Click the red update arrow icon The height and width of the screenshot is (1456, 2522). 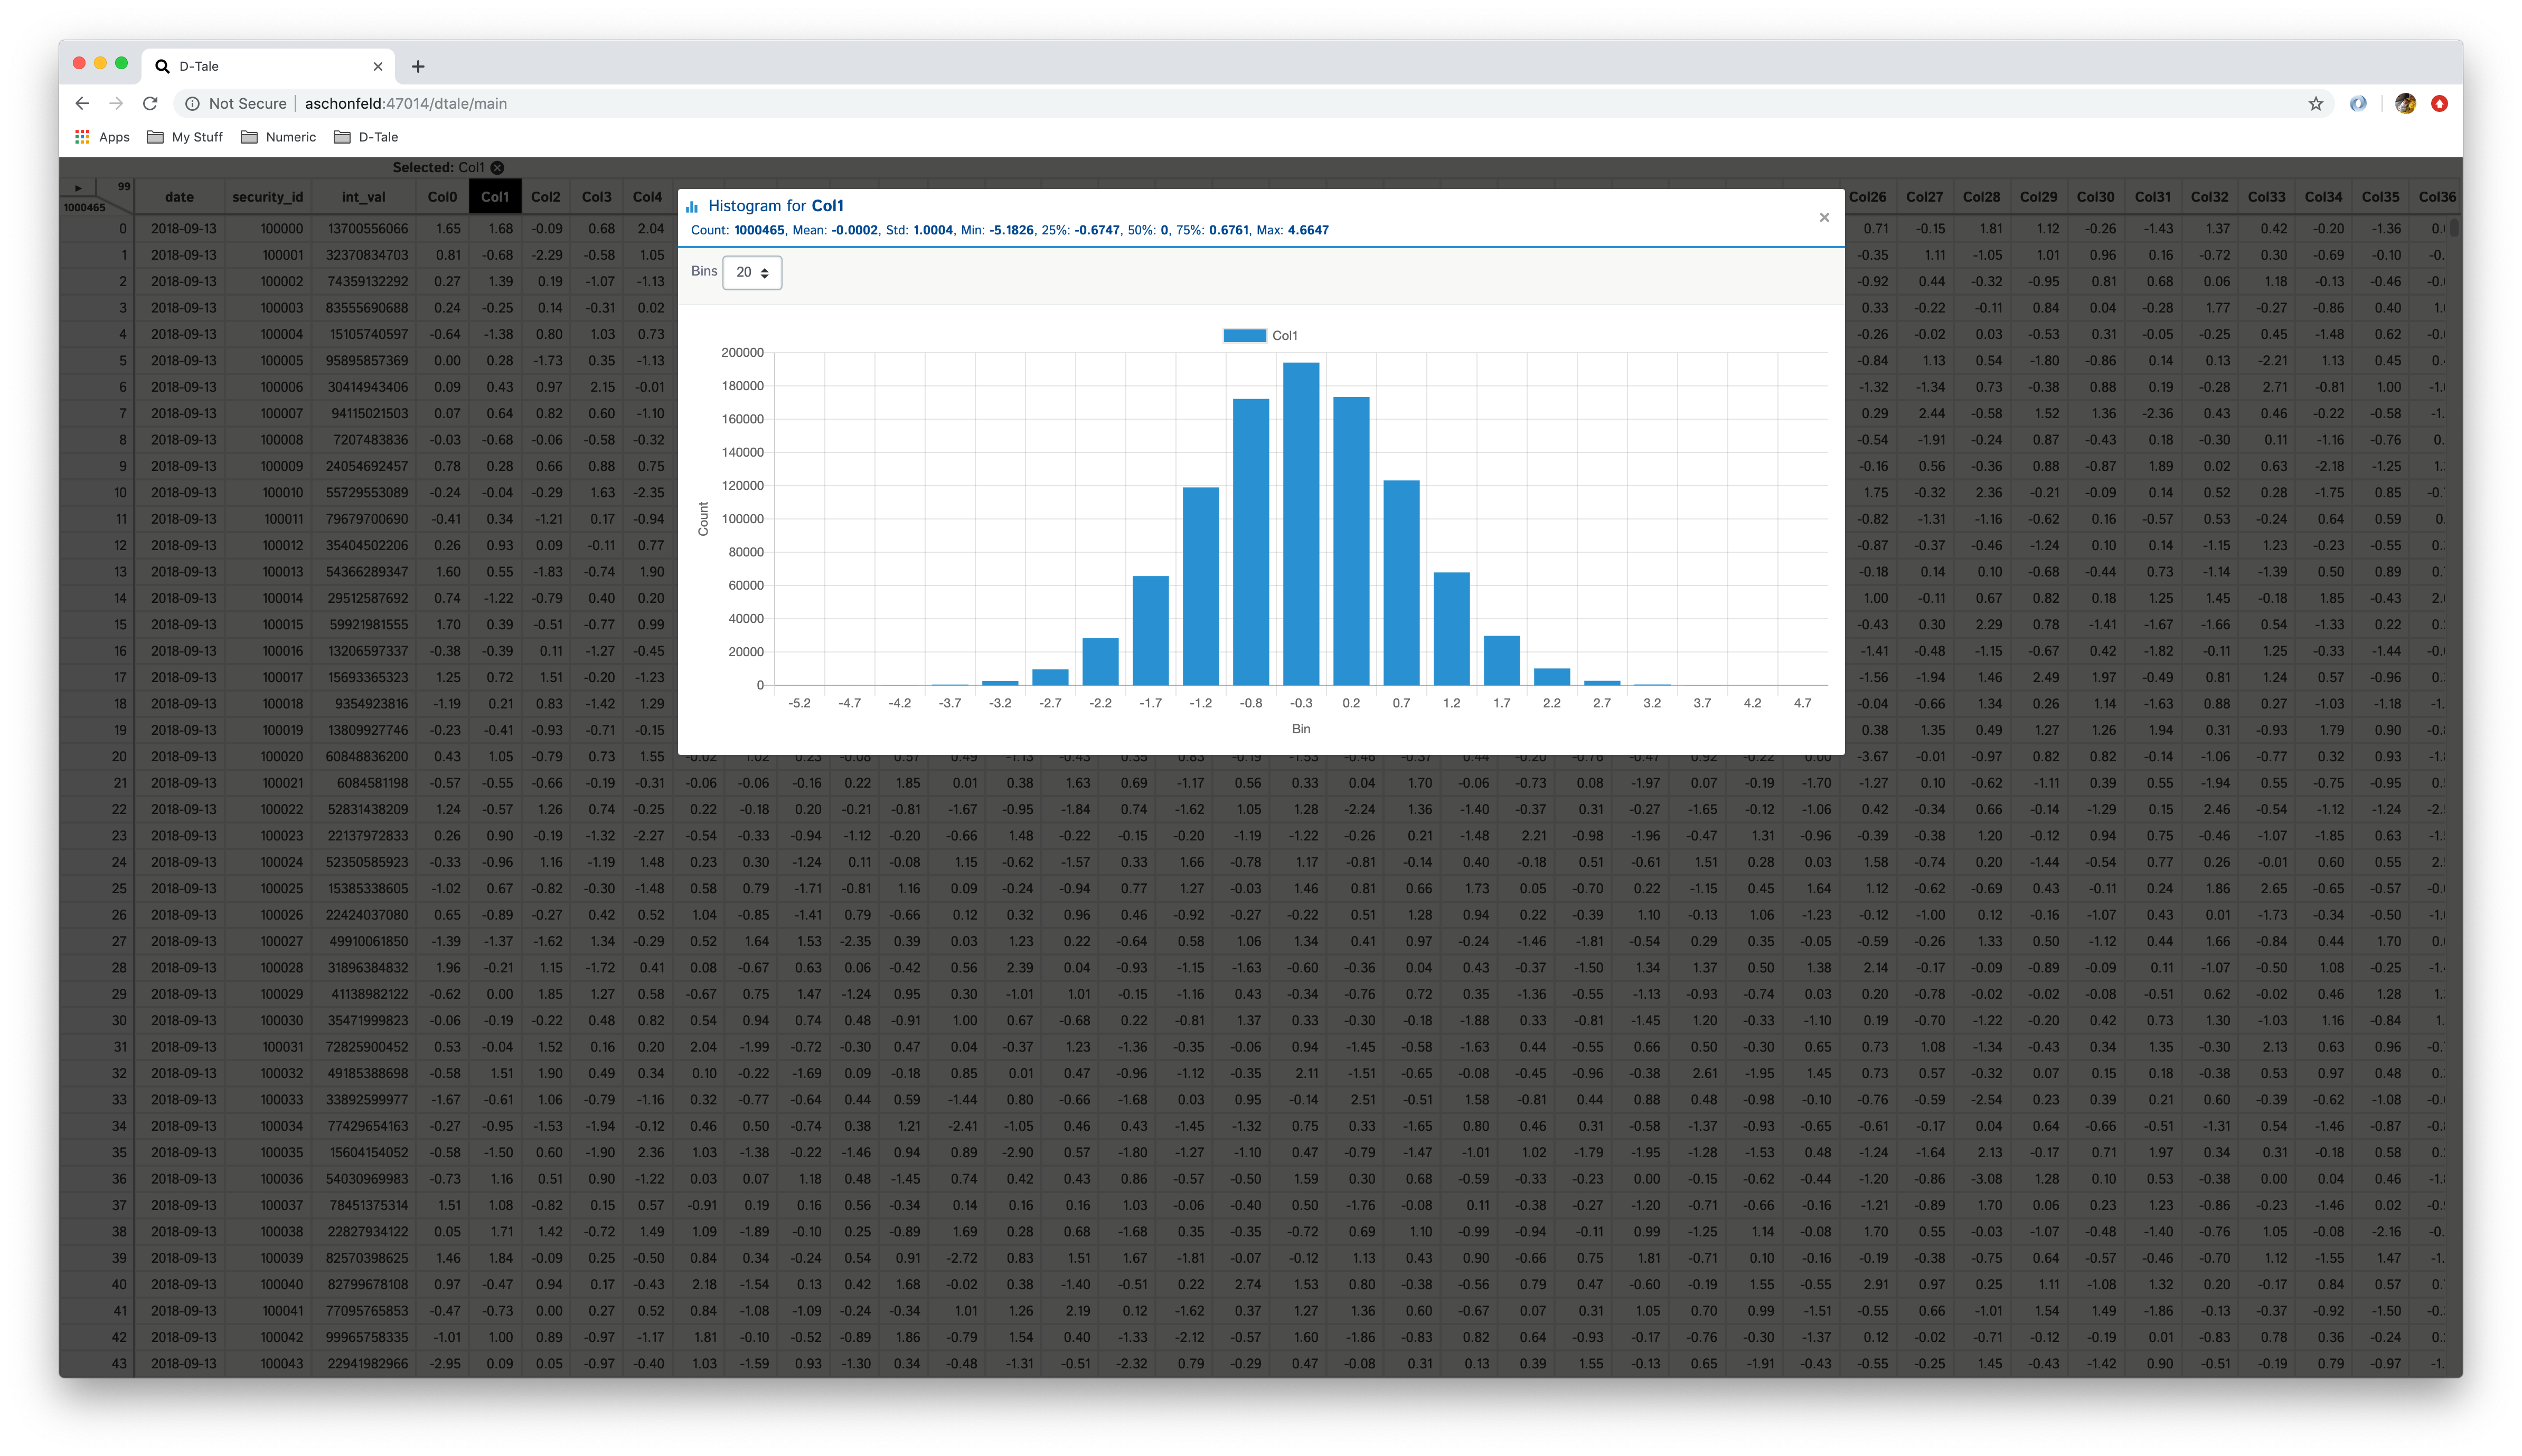click(2439, 103)
